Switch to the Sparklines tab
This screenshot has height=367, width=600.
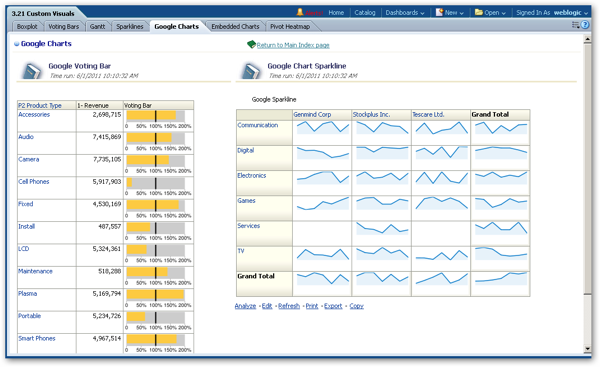(130, 26)
